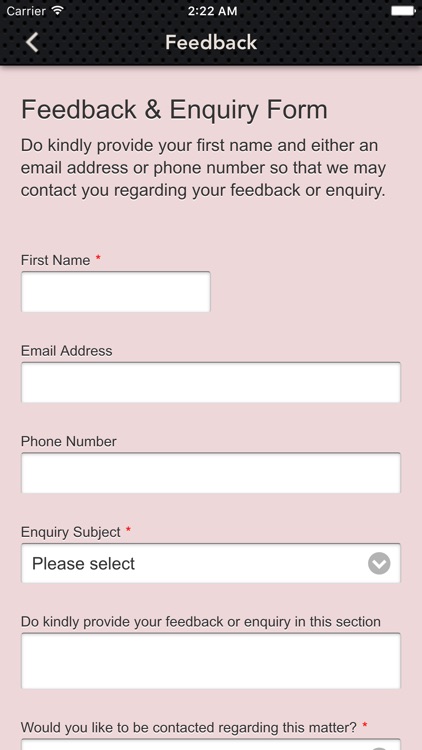
Task: Click the 'Would you like to be contacted' label
Action: tap(189, 728)
